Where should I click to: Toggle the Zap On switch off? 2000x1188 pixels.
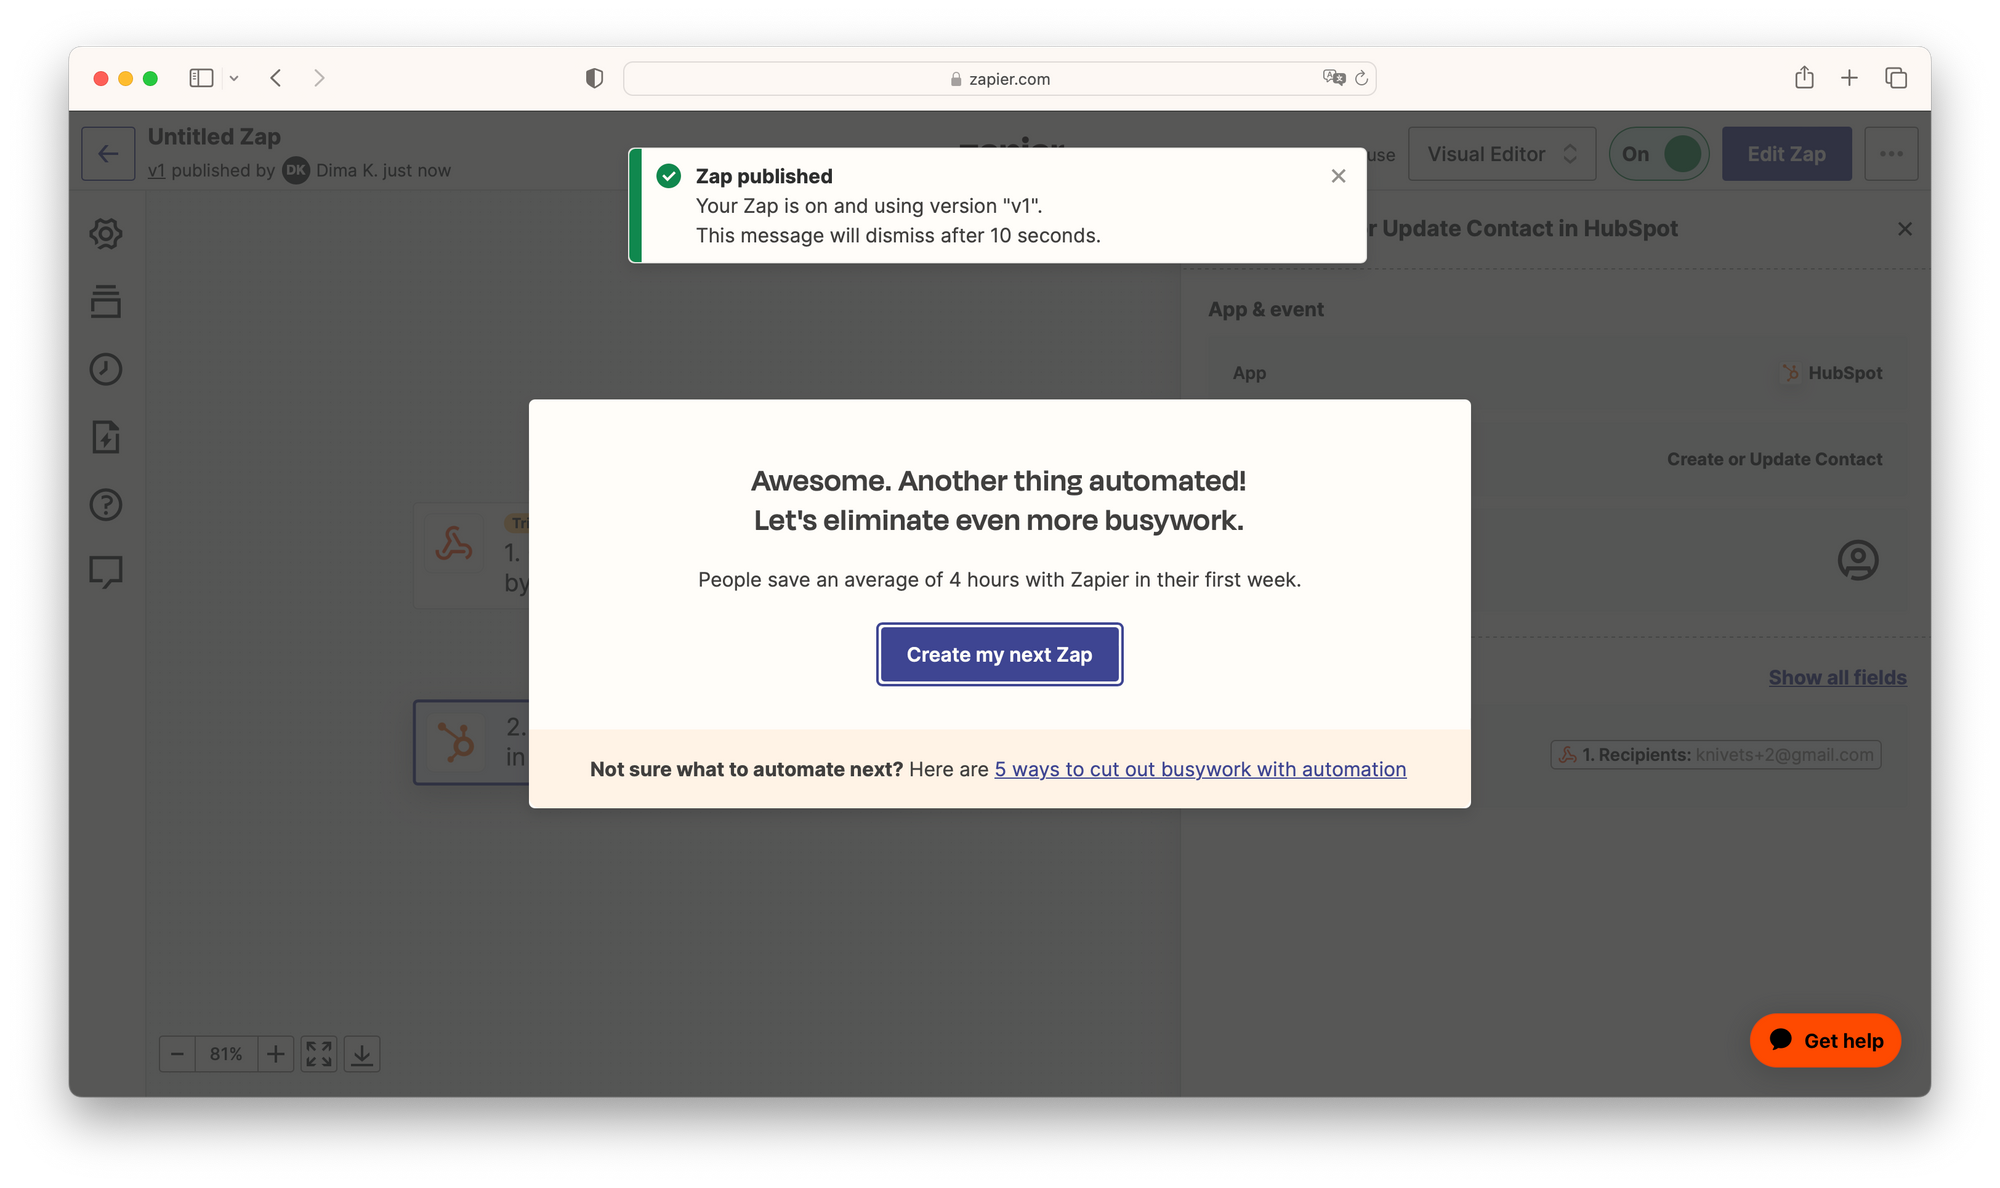[x=1659, y=154]
